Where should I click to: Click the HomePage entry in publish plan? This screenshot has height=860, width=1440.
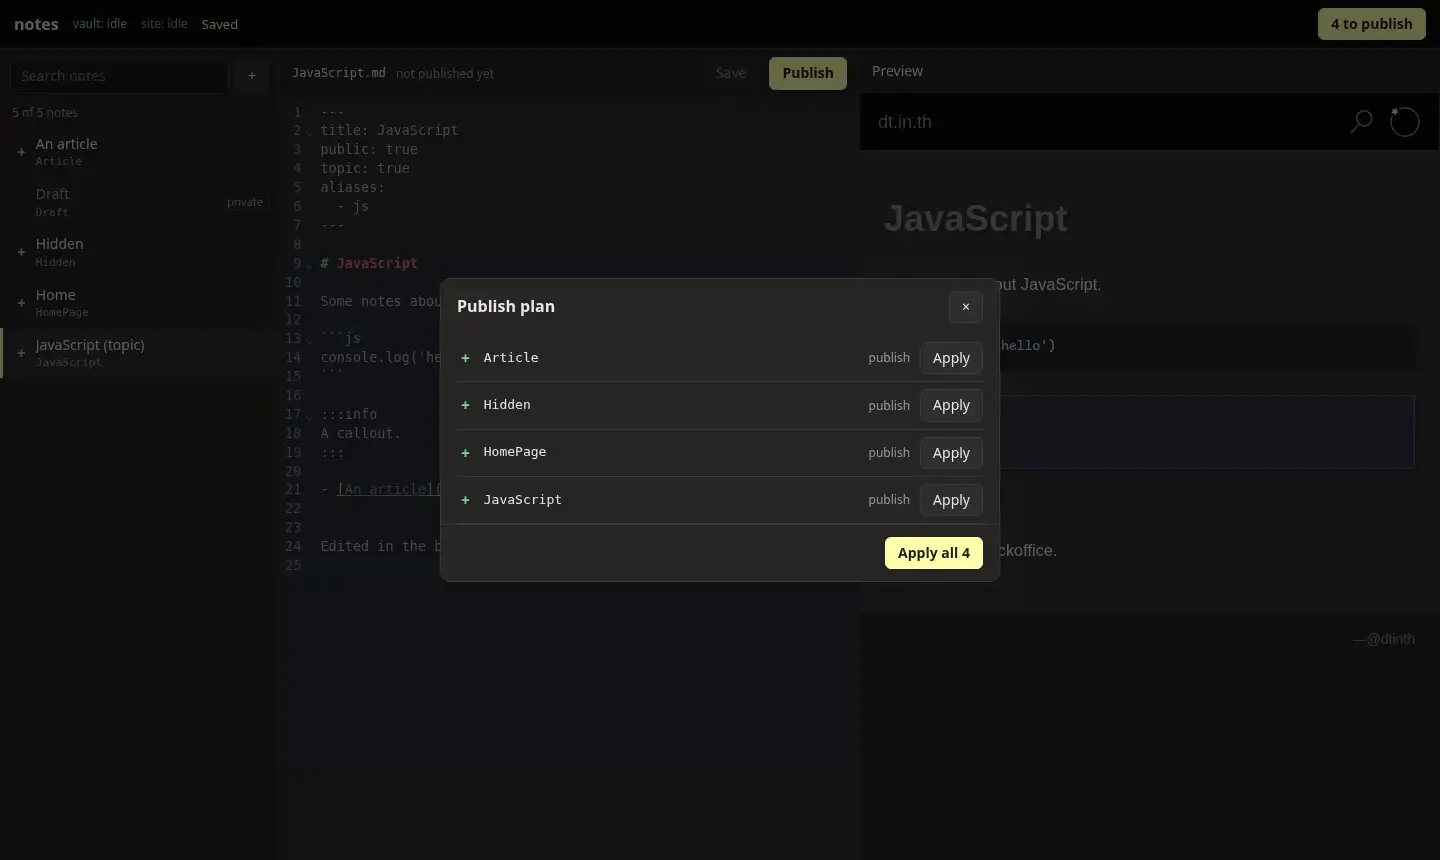(x=515, y=451)
